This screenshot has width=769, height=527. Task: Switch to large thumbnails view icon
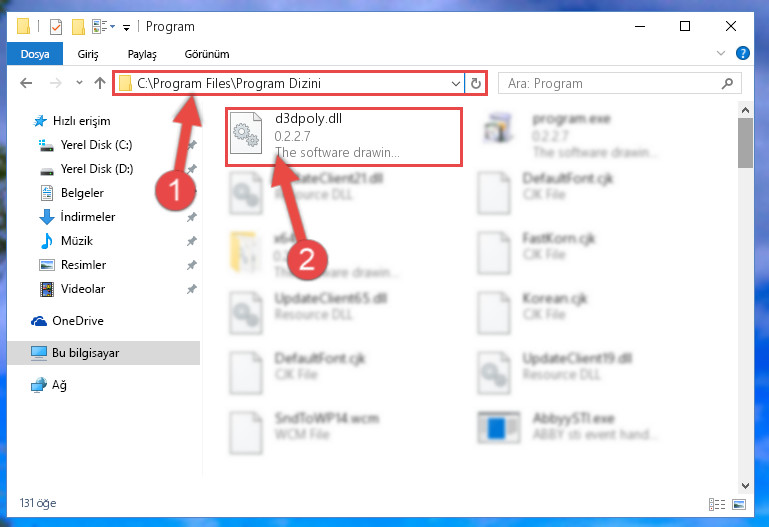pos(739,504)
